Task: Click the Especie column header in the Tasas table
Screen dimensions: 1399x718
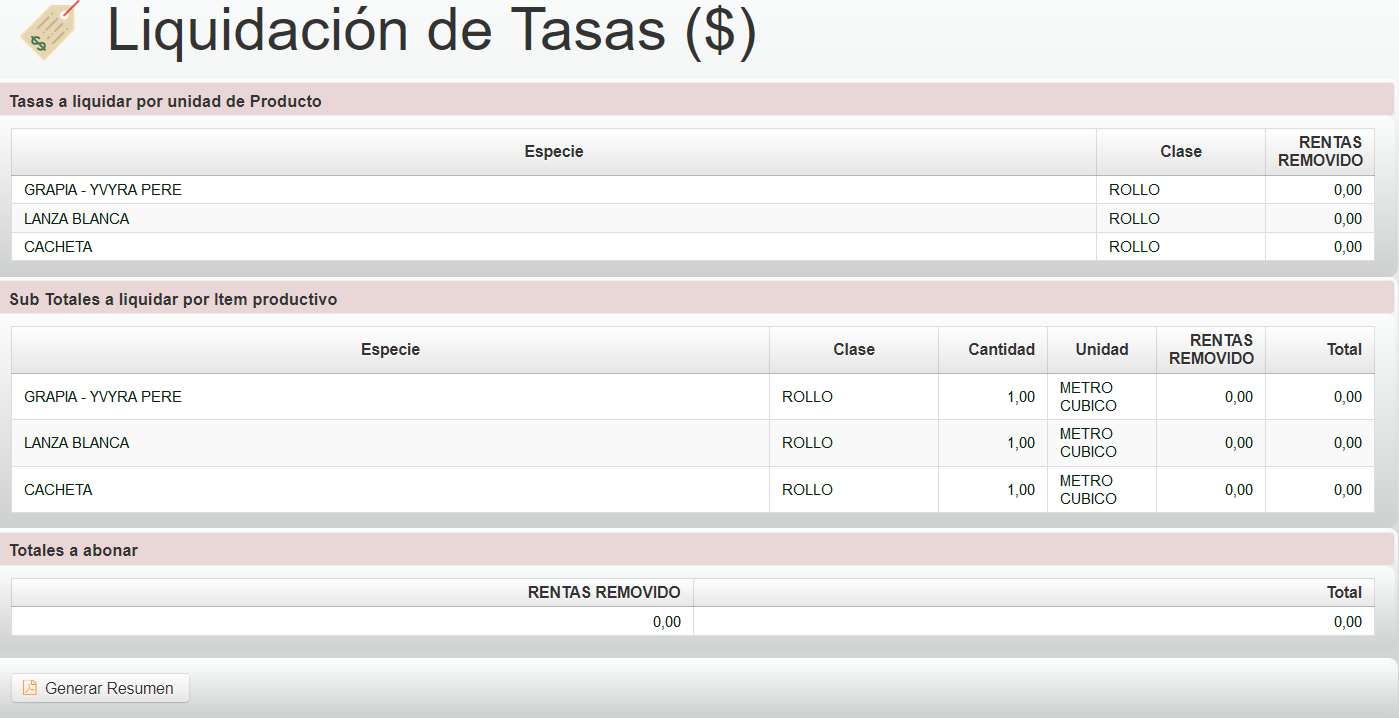Action: coord(554,152)
